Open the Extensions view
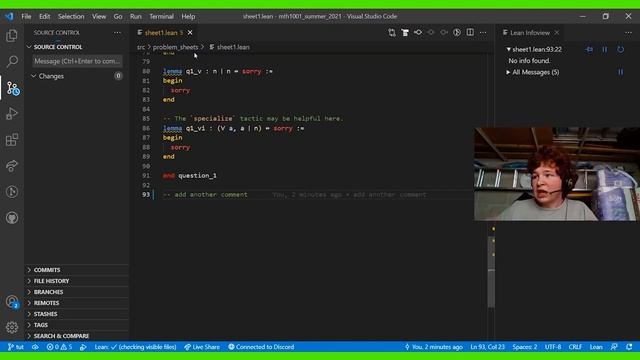 tap(12, 140)
